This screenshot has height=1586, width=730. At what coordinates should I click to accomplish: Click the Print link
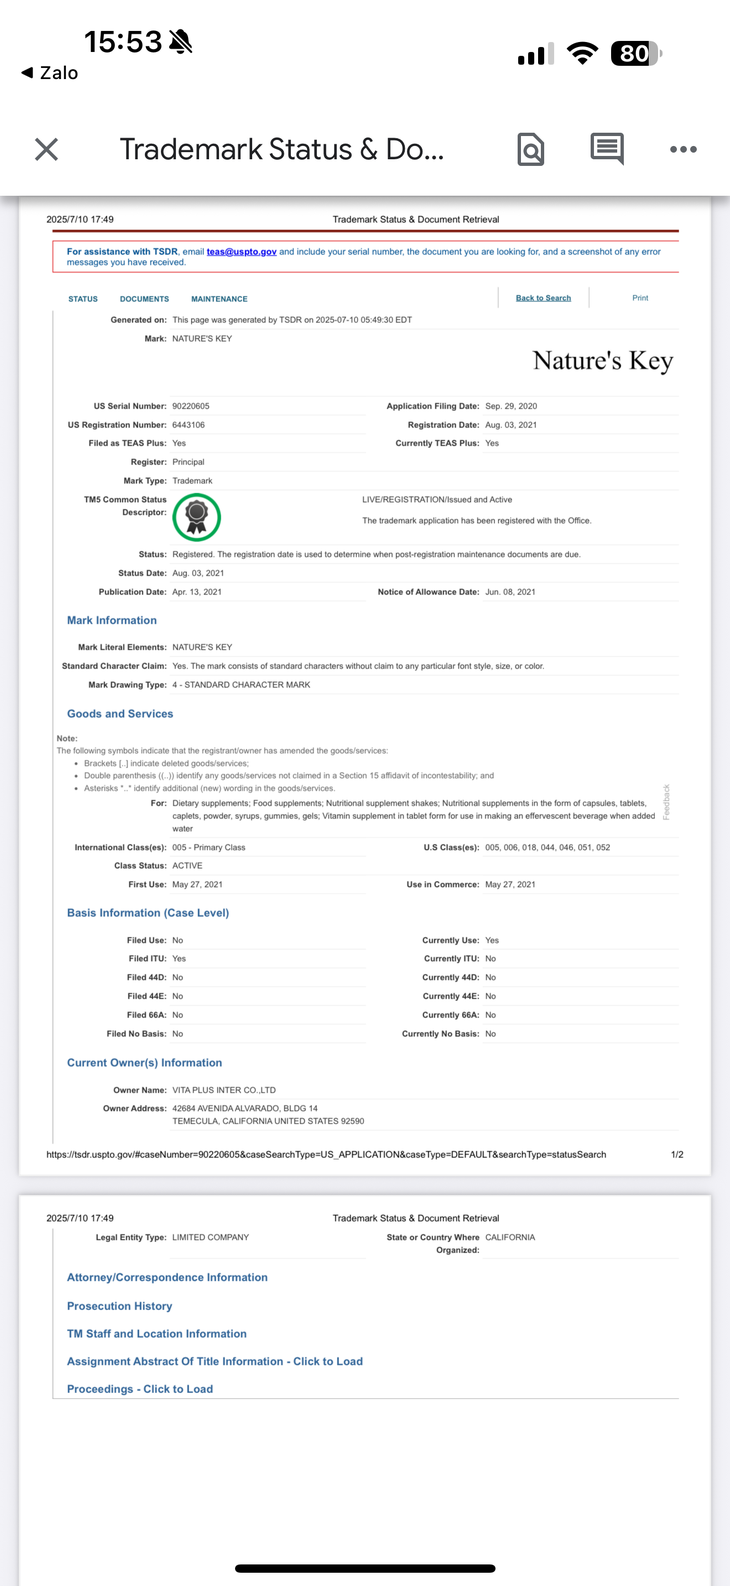click(x=640, y=298)
